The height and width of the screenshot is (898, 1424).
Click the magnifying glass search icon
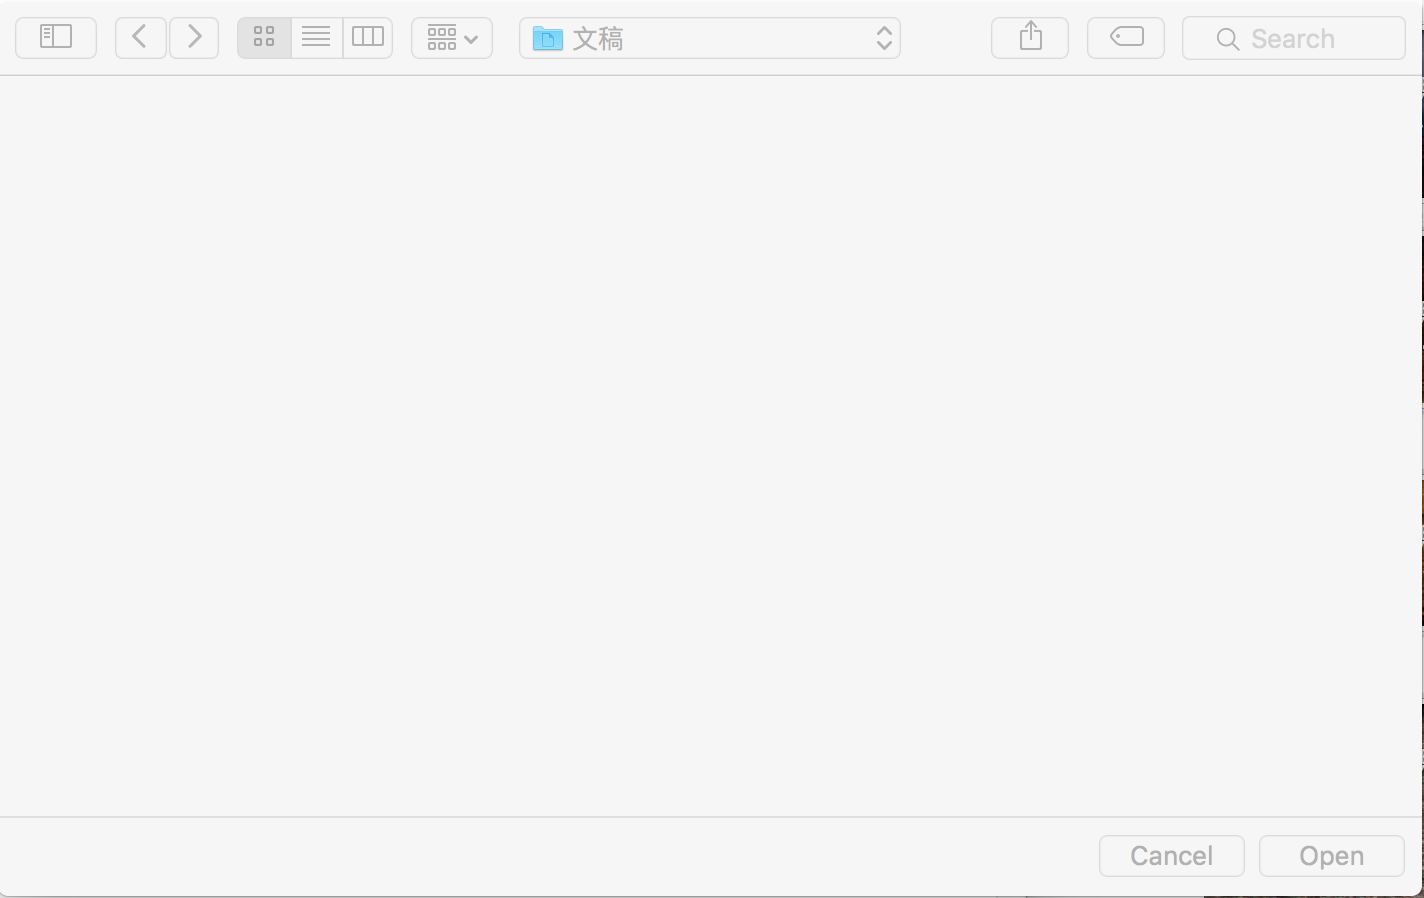1227,39
